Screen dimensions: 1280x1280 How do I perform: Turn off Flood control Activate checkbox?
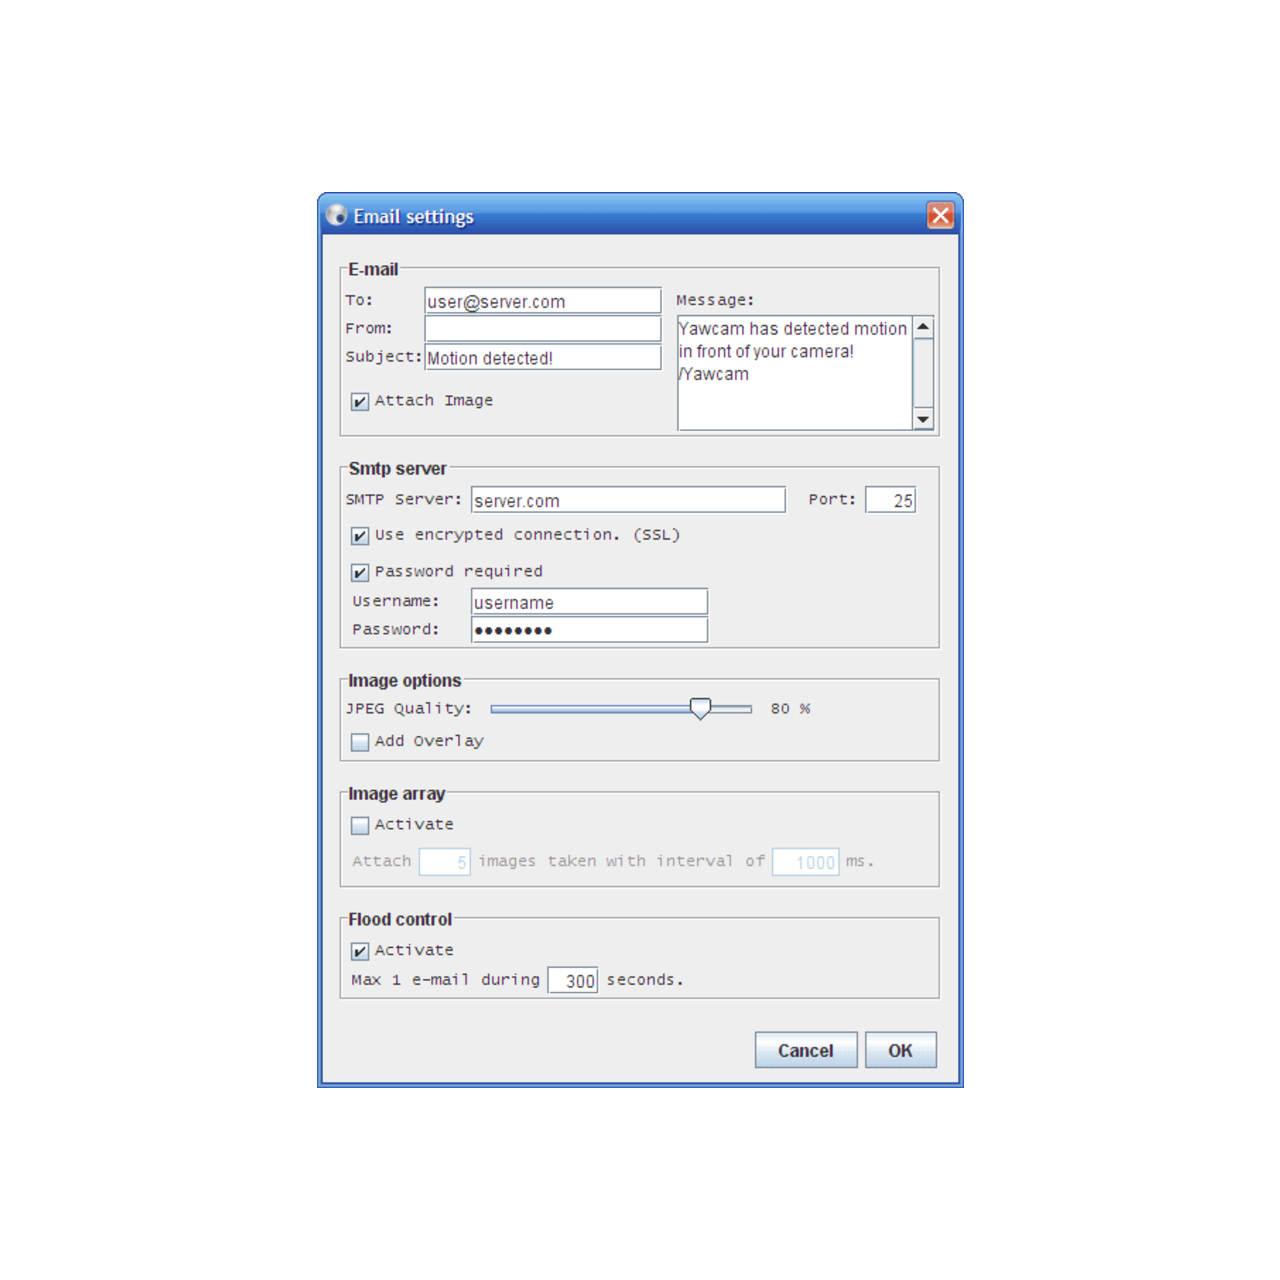tap(360, 951)
